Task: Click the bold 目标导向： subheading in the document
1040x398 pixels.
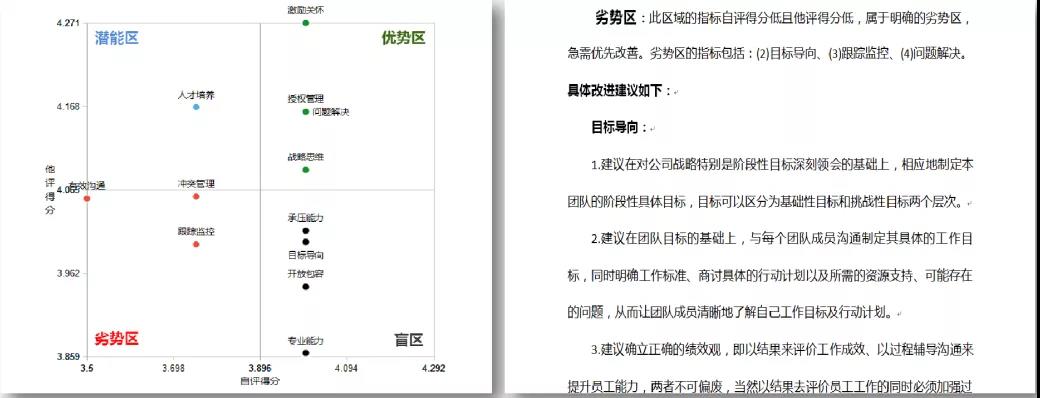Action: [x=619, y=127]
